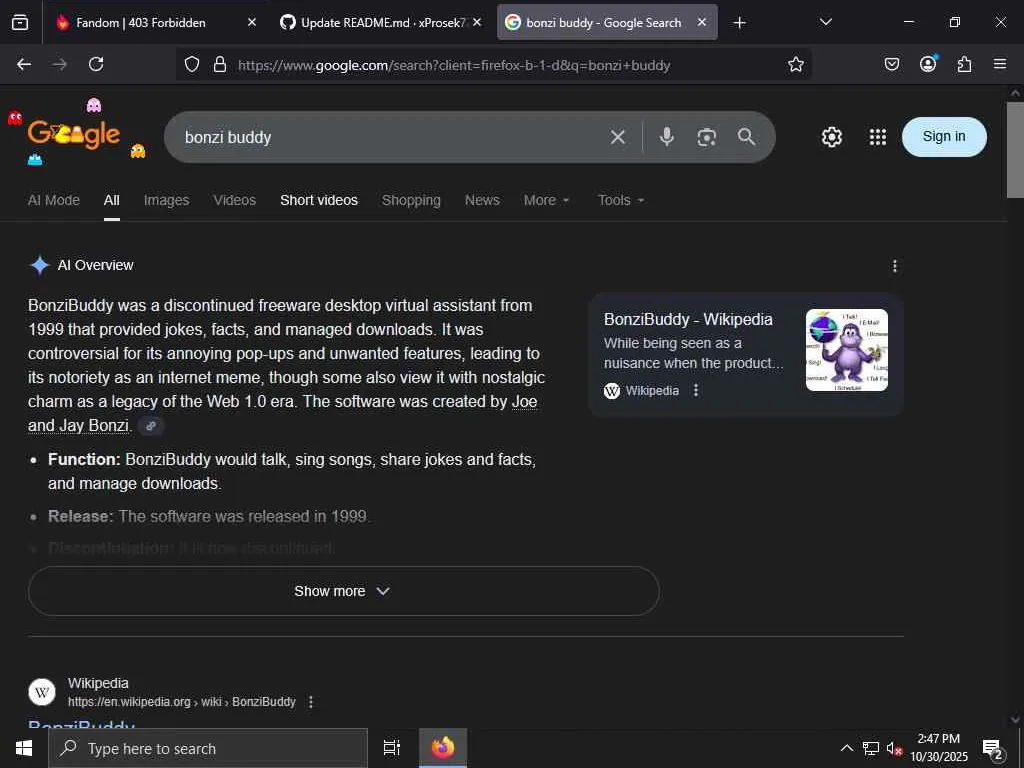Viewport: 1024px width, 768px height.
Task: Select the Shopping search tab
Action: point(411,200)
